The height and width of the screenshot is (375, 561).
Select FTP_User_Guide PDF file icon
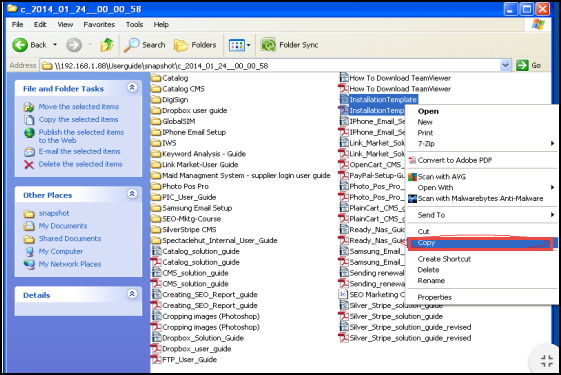pyautogui.click(x=156, y=359)
